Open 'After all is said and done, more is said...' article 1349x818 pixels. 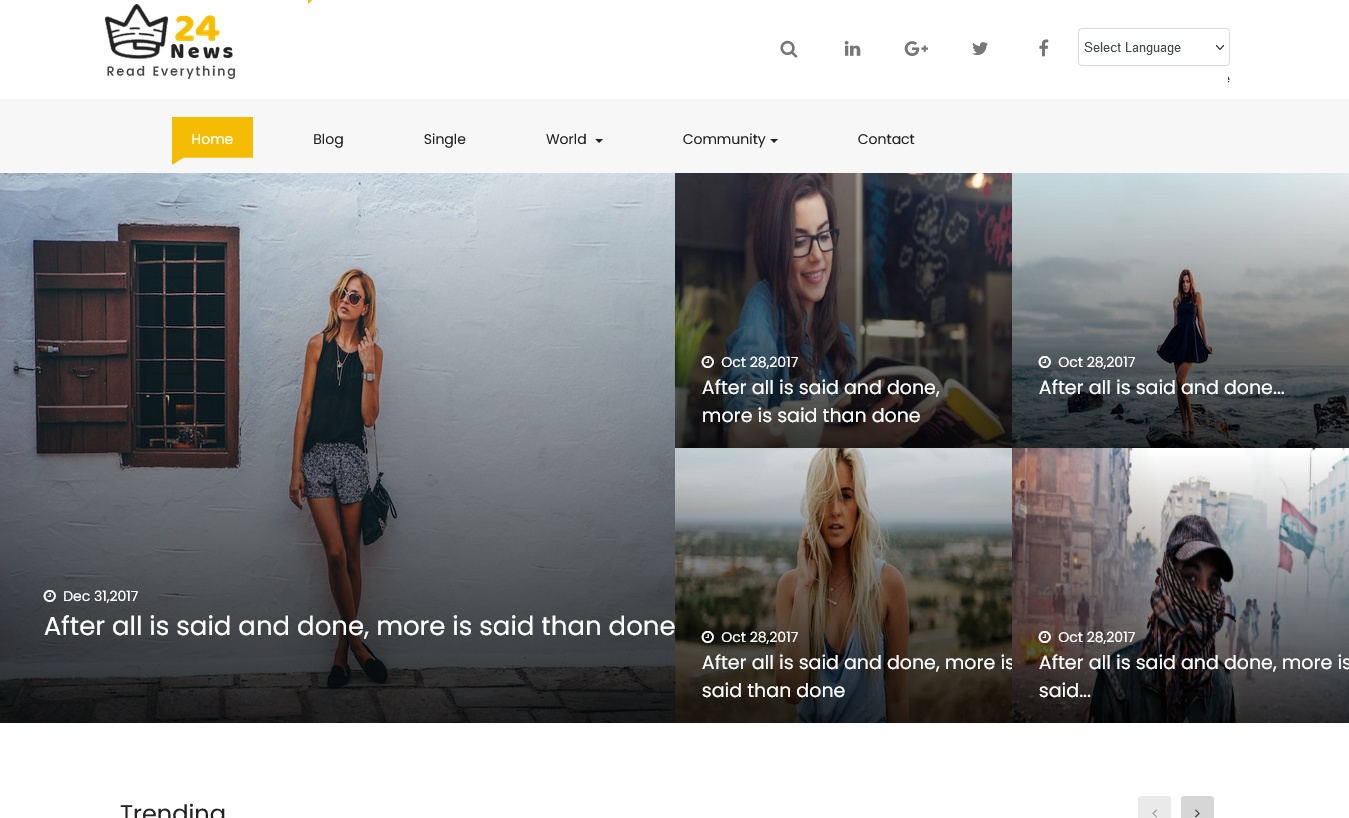[x=1194, y=676]
